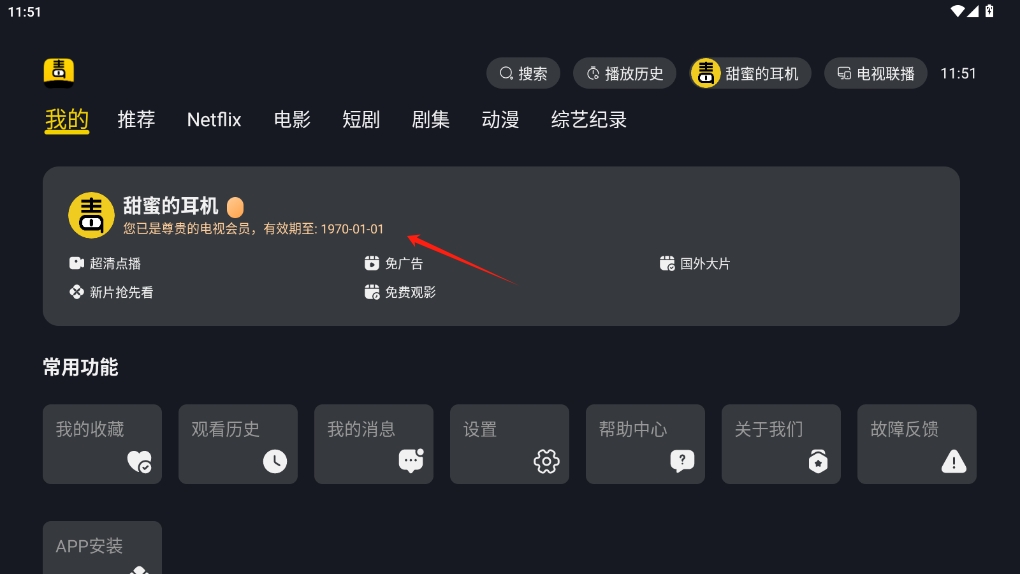Open 我的消息 messages tile
The width and height of the screenshot is (1020, 574).
point(373,444)
